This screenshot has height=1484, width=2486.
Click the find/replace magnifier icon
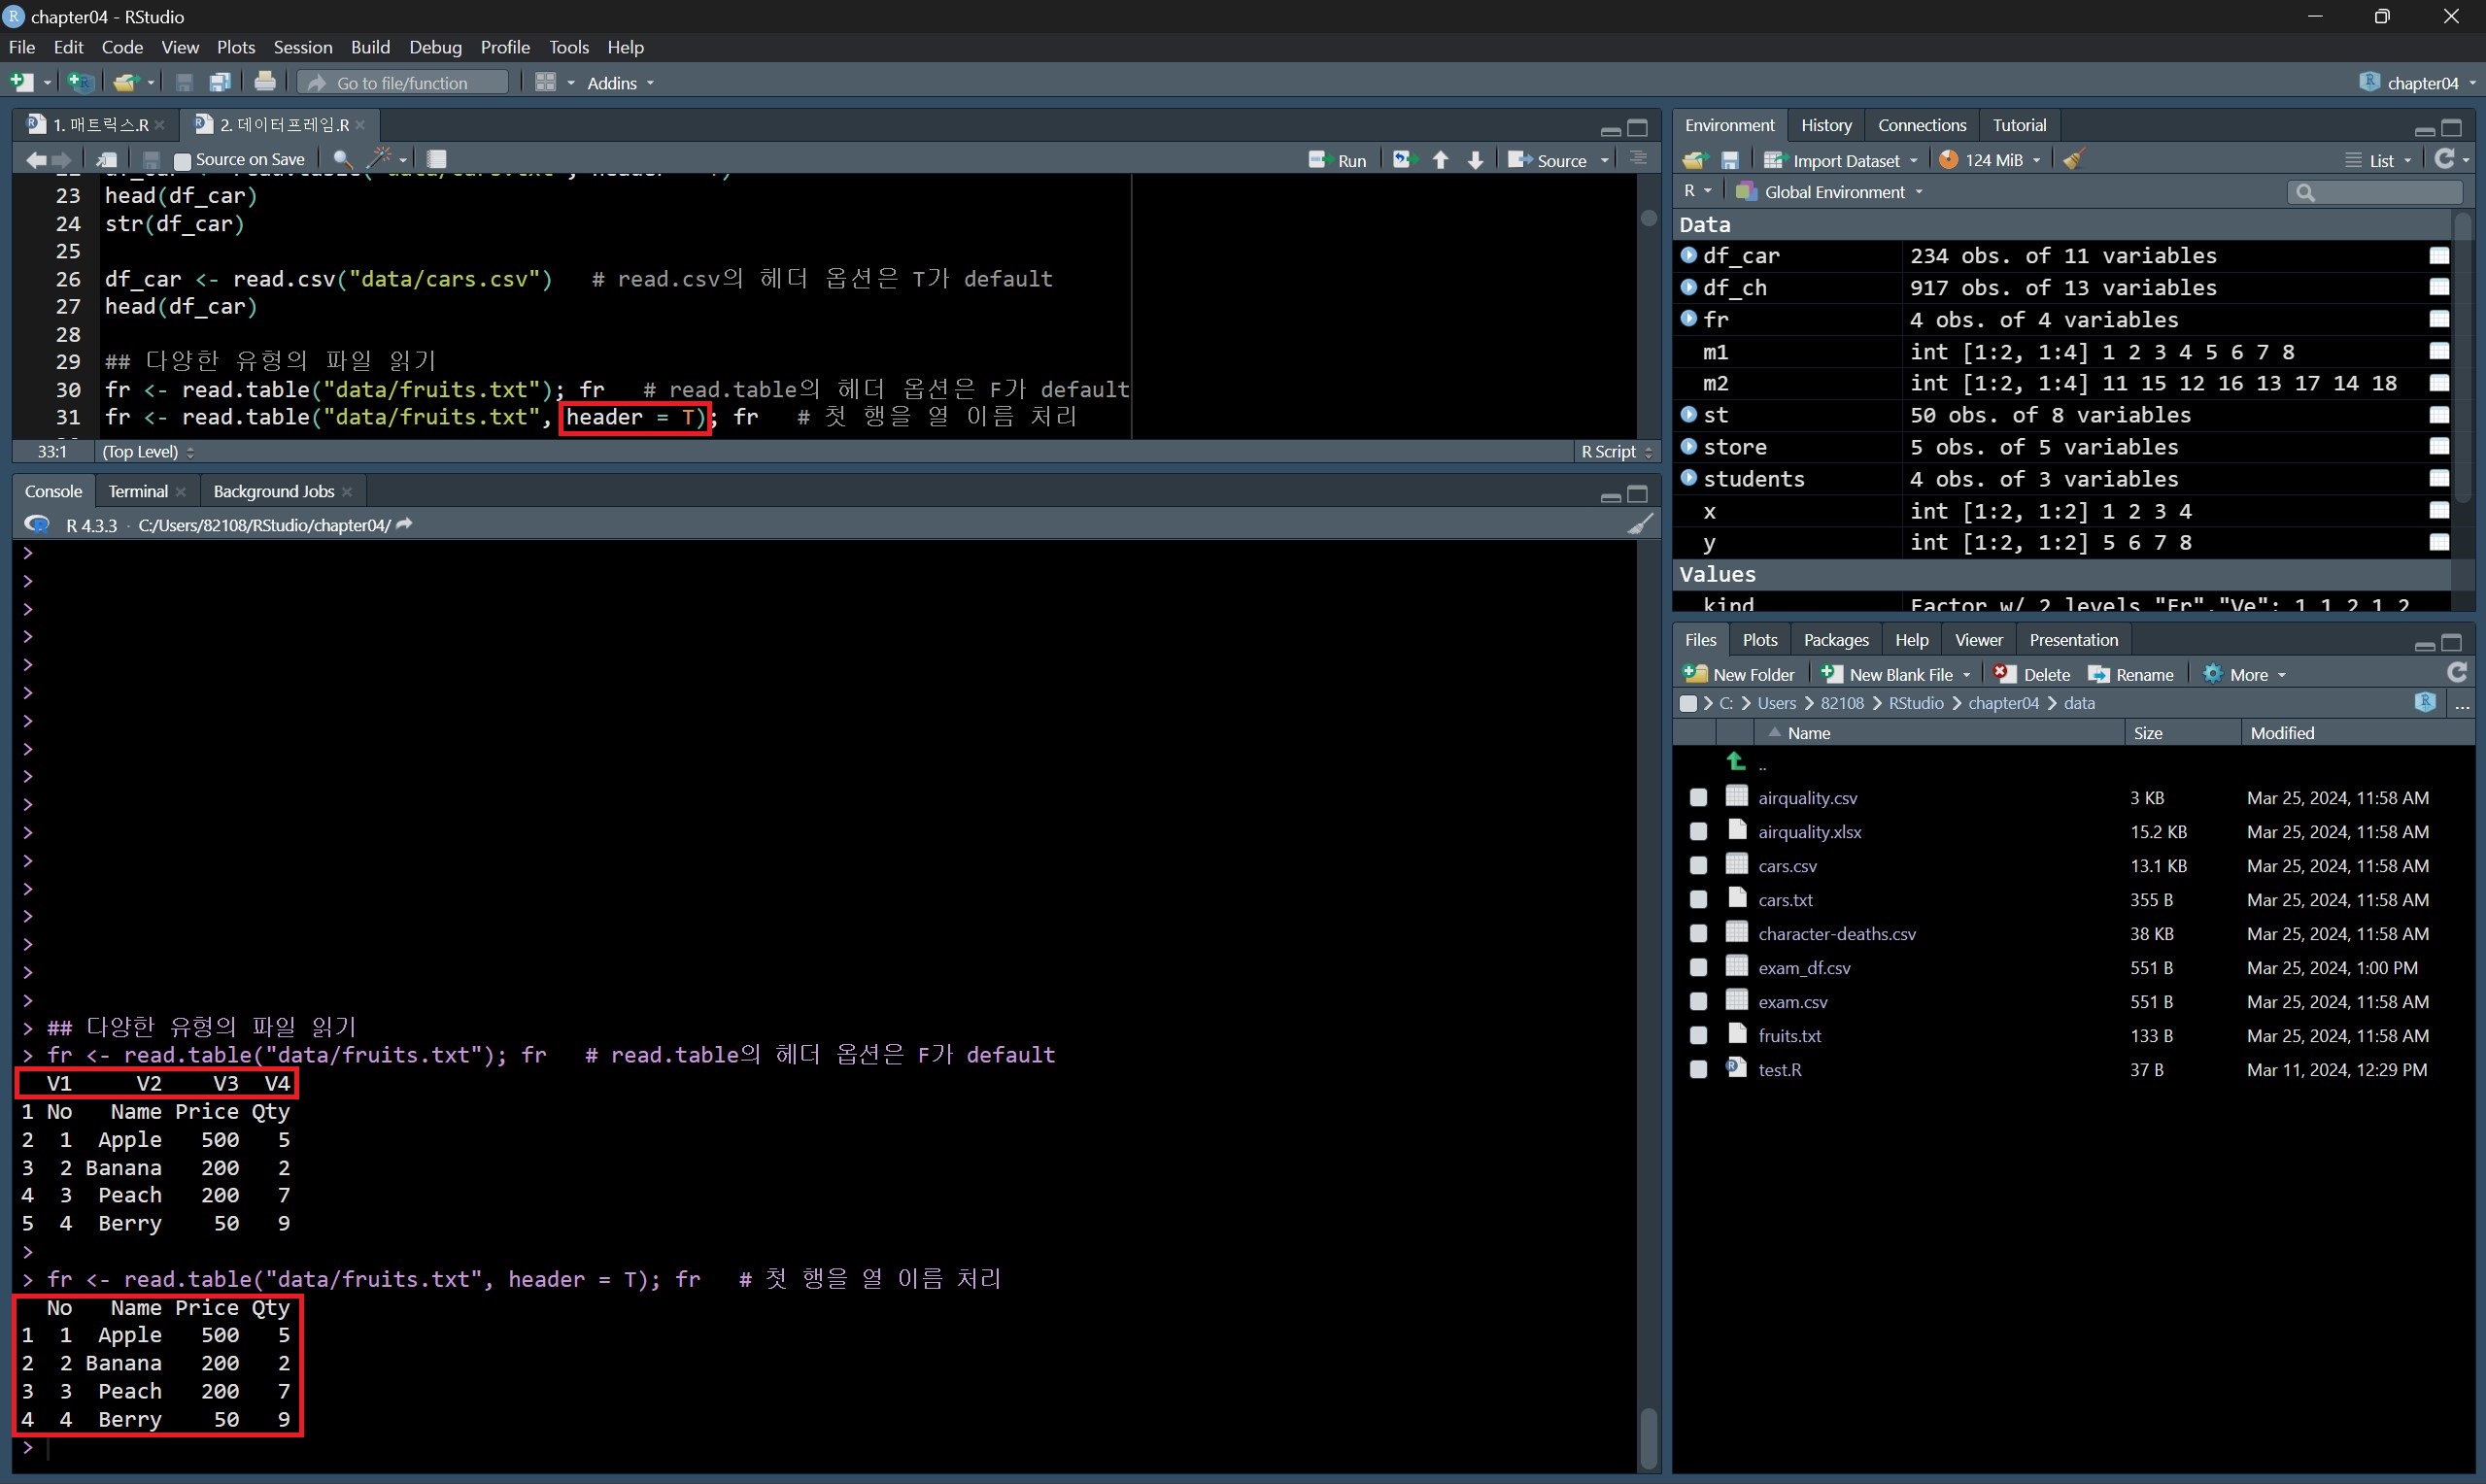[x=341, y=159]
